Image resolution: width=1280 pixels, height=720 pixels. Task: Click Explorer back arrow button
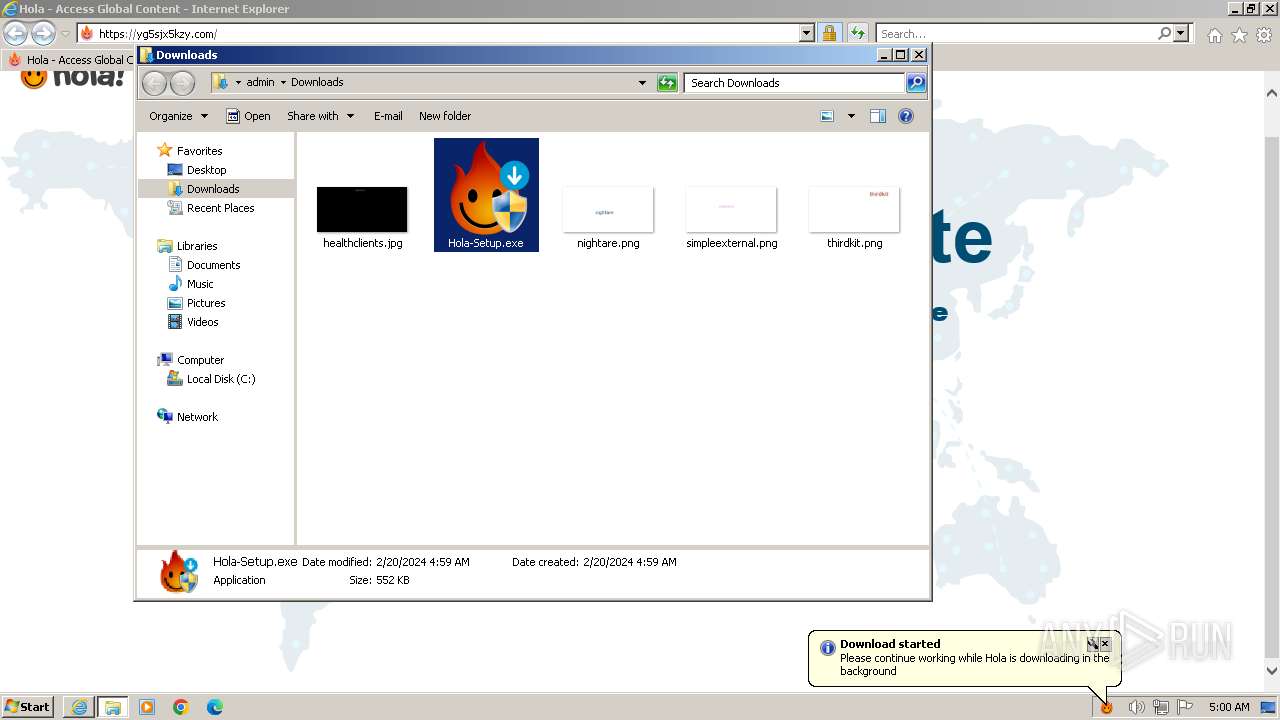(154, 83)
